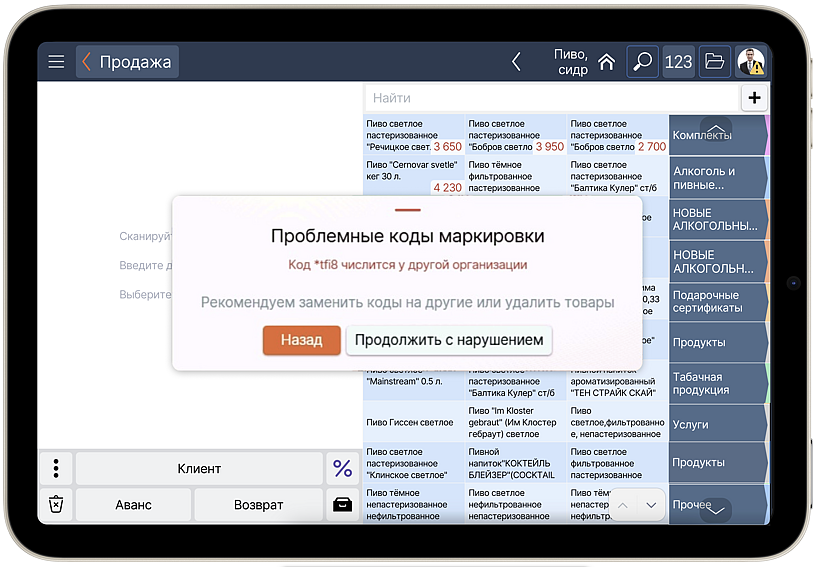Viewport: 816px width, 567px height.
Task: Apply a discount with the percent icon
Action: coord(342,469)
